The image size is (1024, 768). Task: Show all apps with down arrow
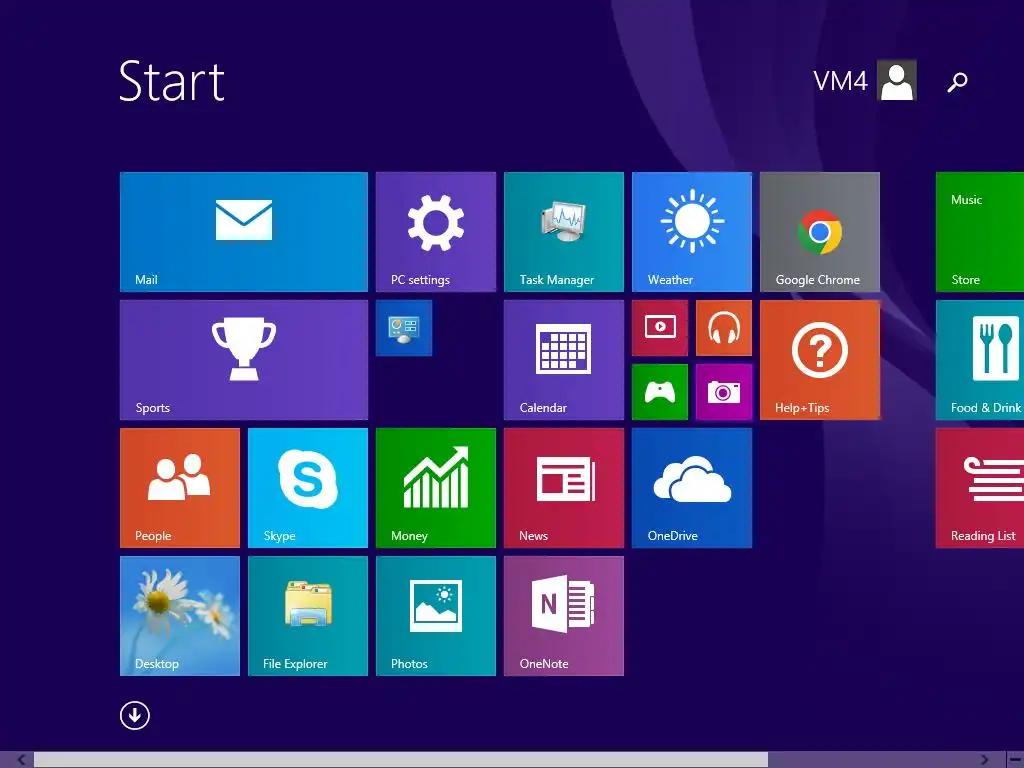pos(135,715)
